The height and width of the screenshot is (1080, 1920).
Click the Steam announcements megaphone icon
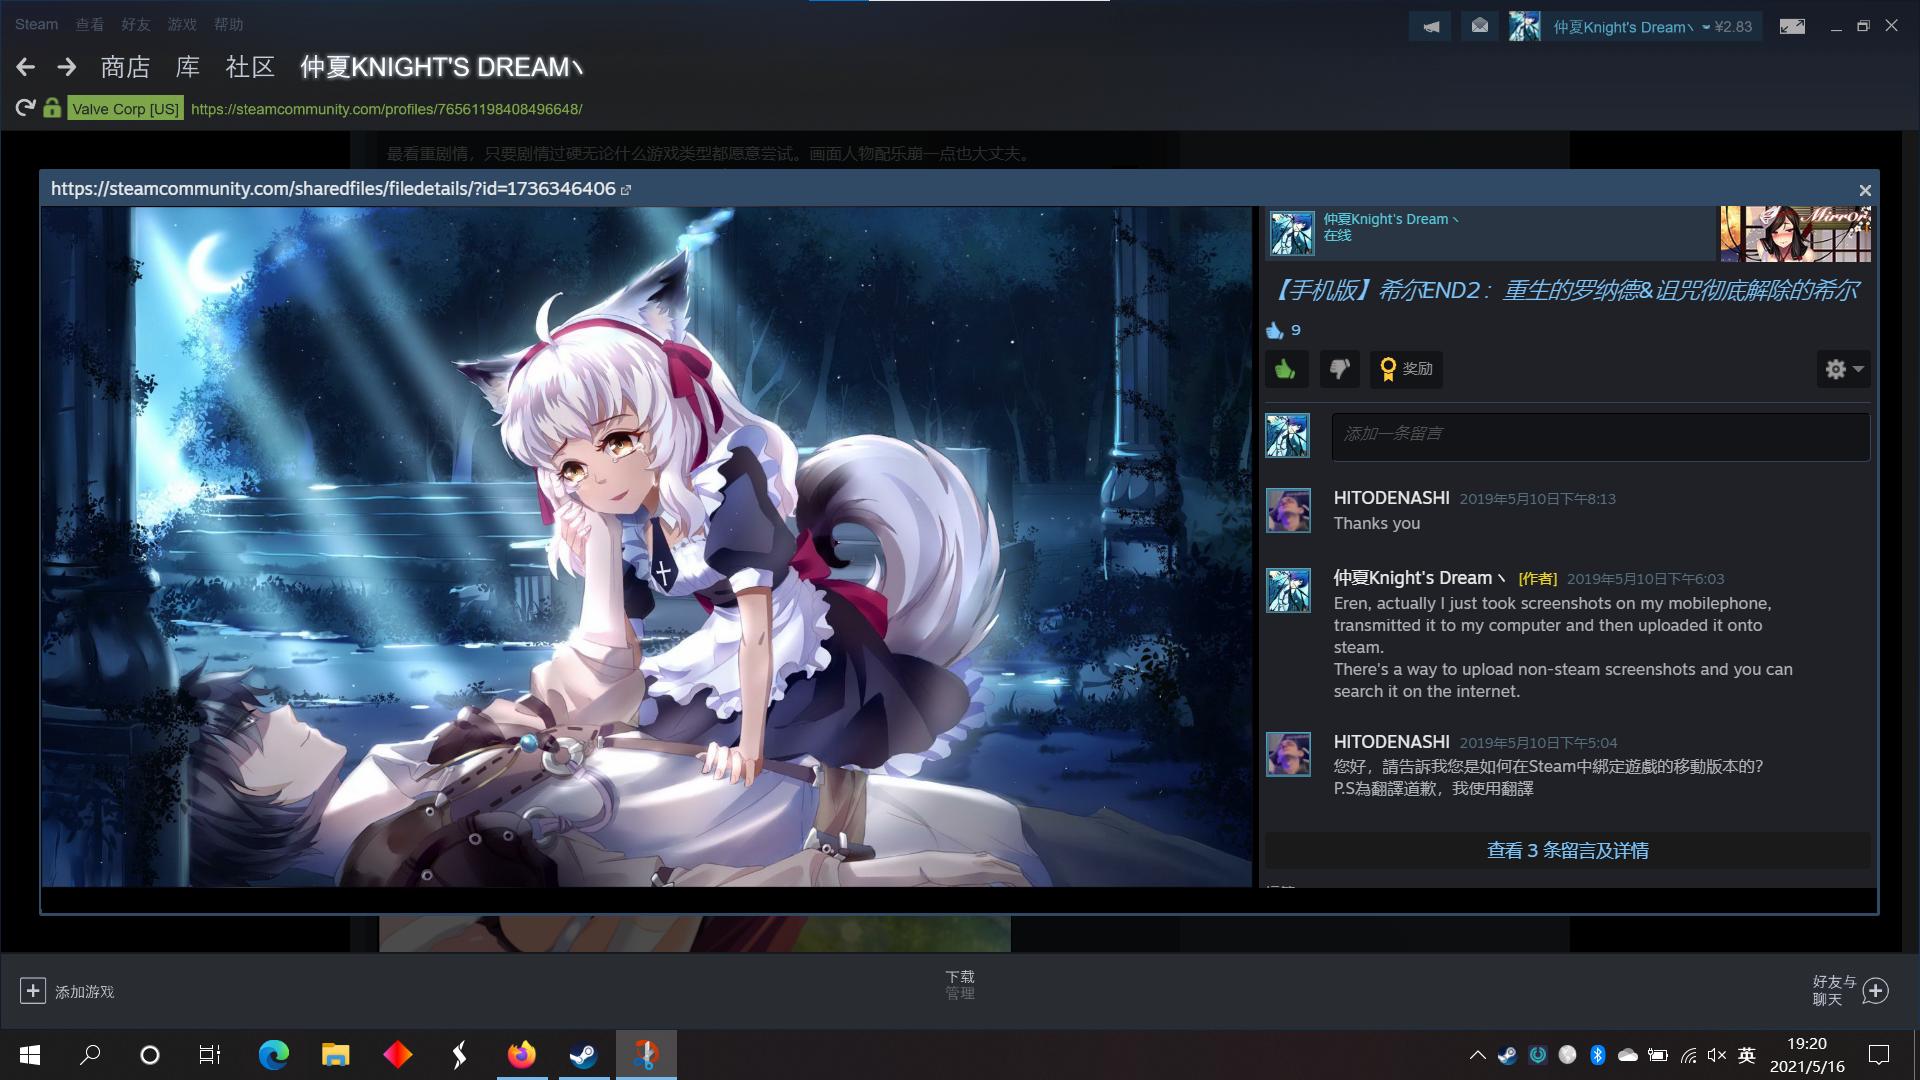tap(1431, 27)
